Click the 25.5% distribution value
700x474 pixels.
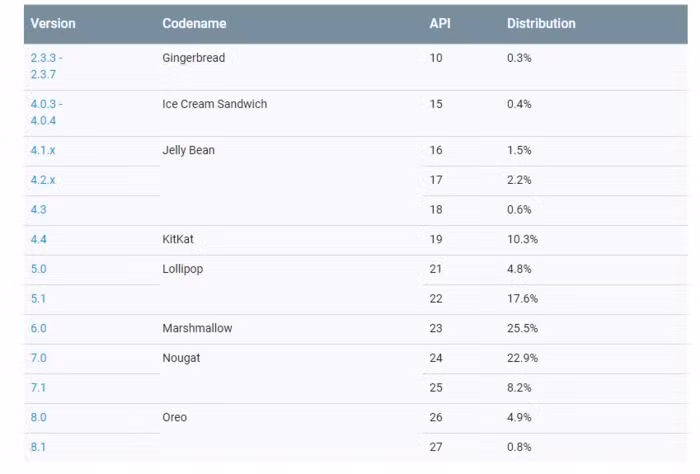point(522,328)
